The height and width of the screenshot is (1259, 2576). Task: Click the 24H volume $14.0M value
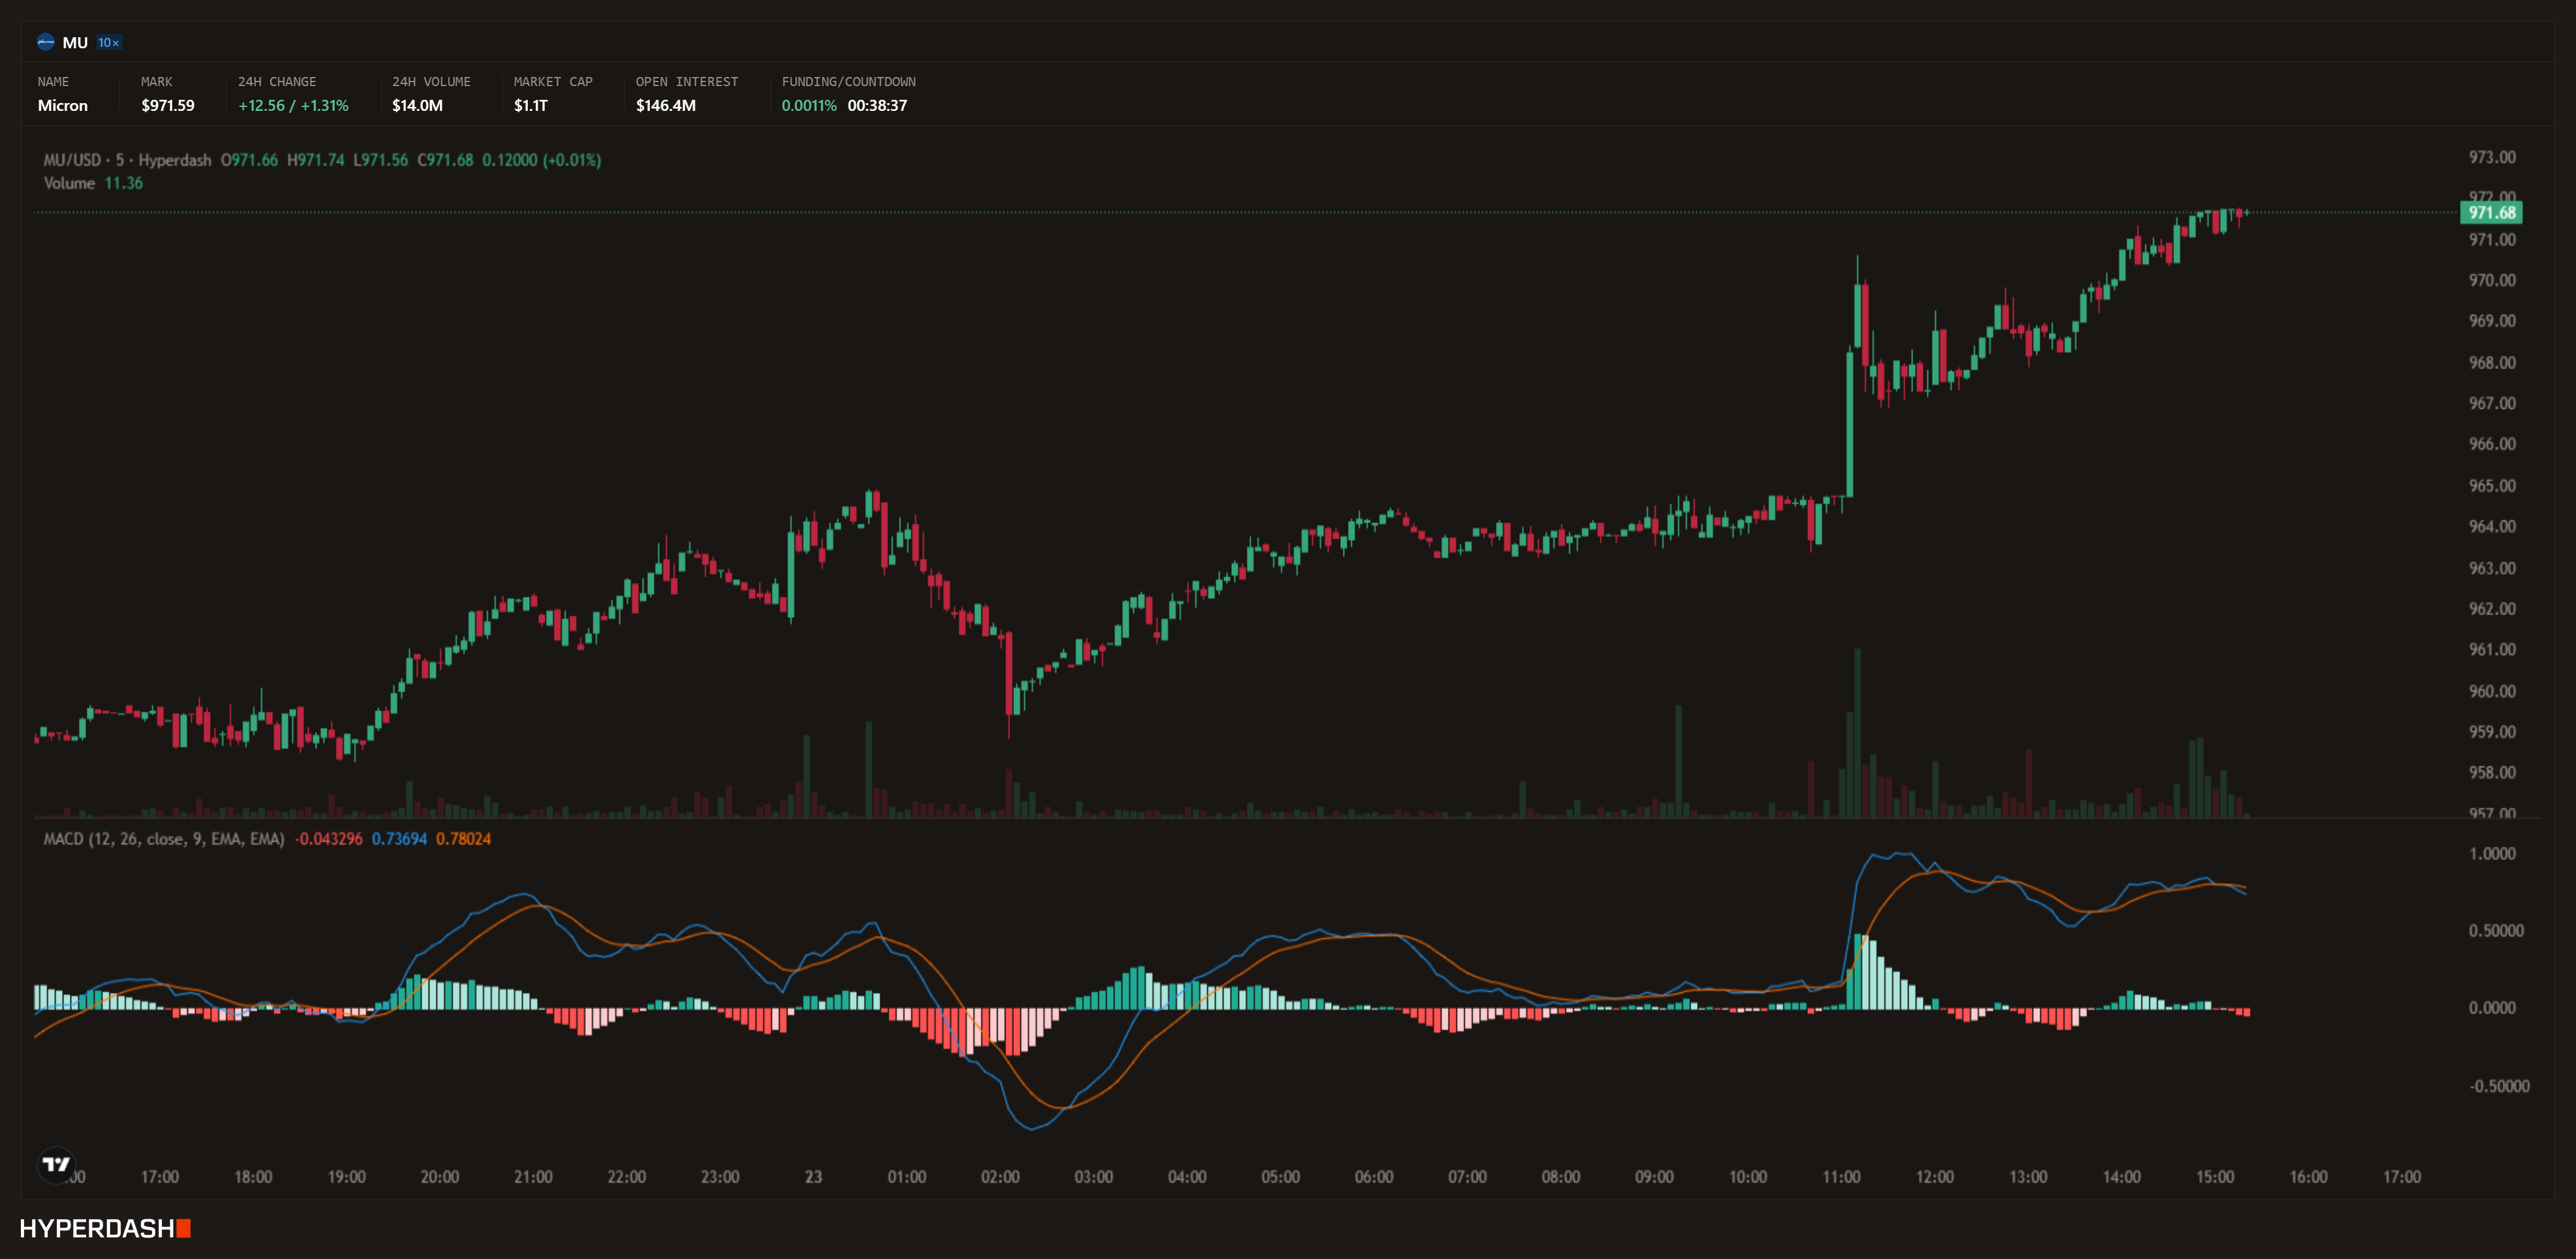(417, 105)
